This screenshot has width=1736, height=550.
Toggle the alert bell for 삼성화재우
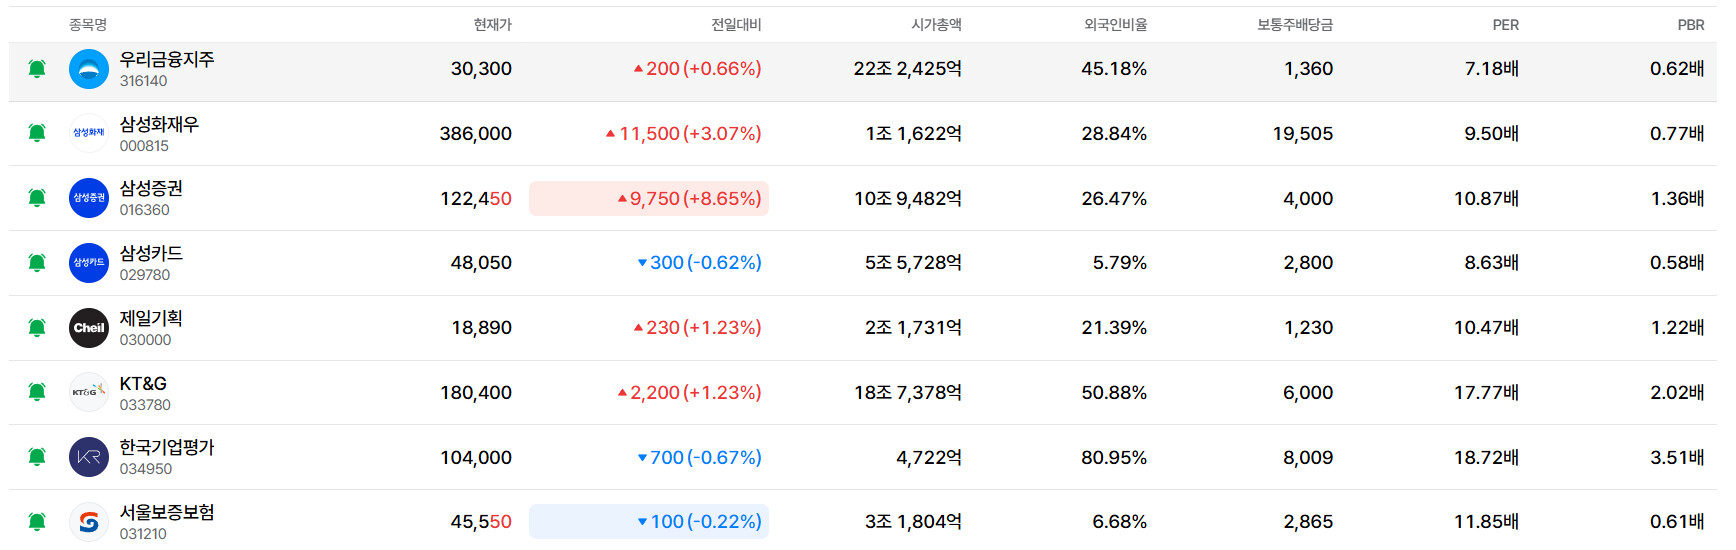coord(37,133)
